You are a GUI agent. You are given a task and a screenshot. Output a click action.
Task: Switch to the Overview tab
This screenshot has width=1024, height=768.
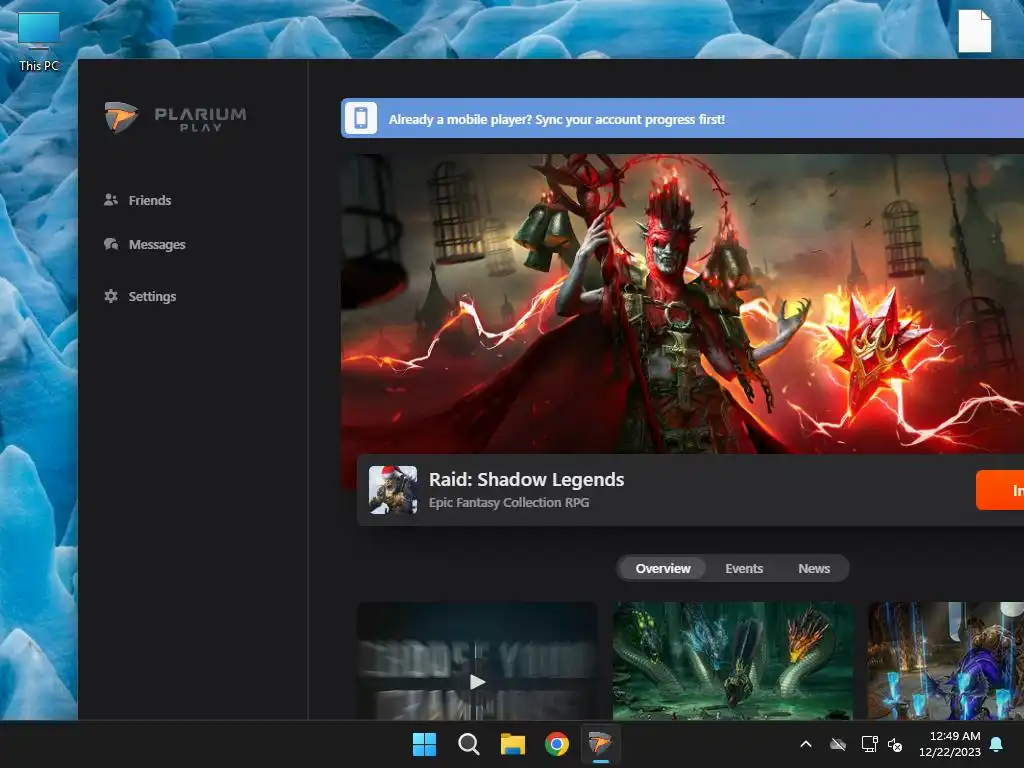(663, 569)
